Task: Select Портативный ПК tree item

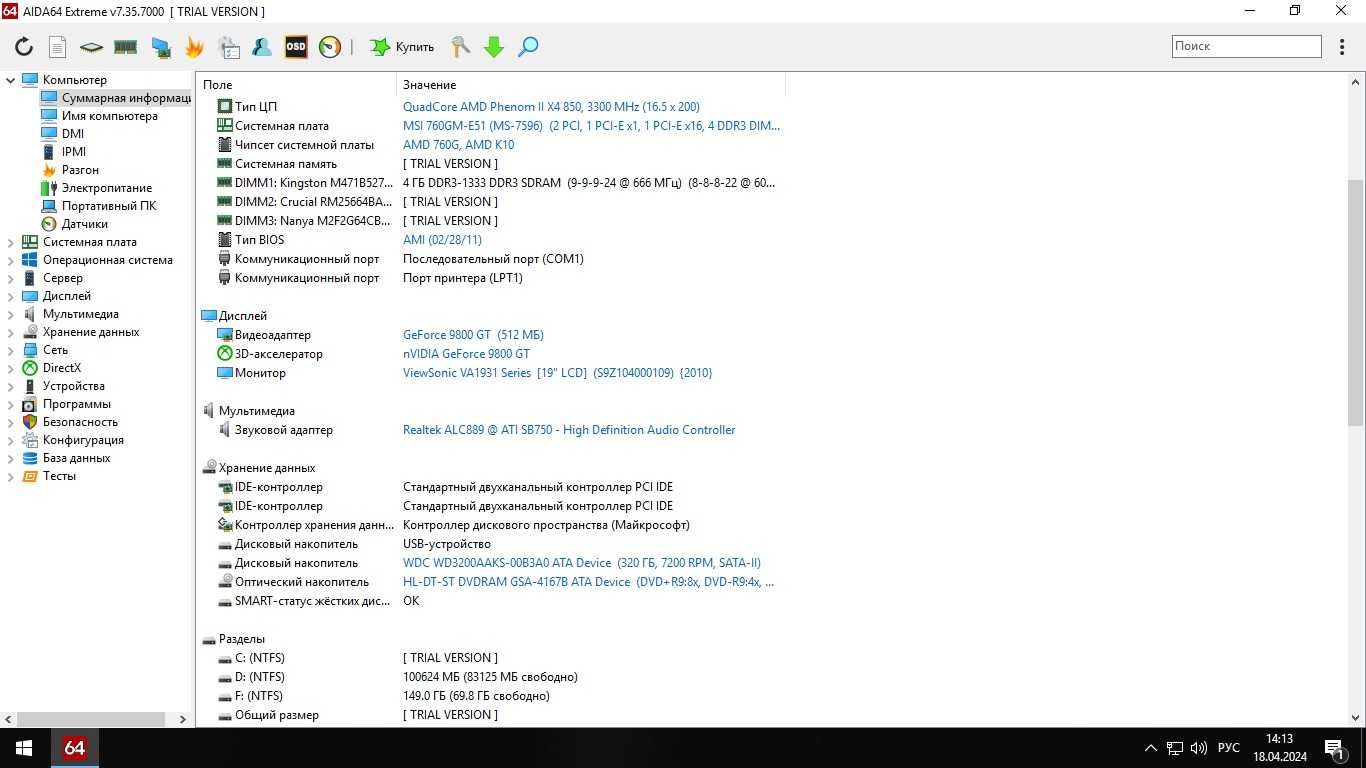Action: tap(99, 206)
